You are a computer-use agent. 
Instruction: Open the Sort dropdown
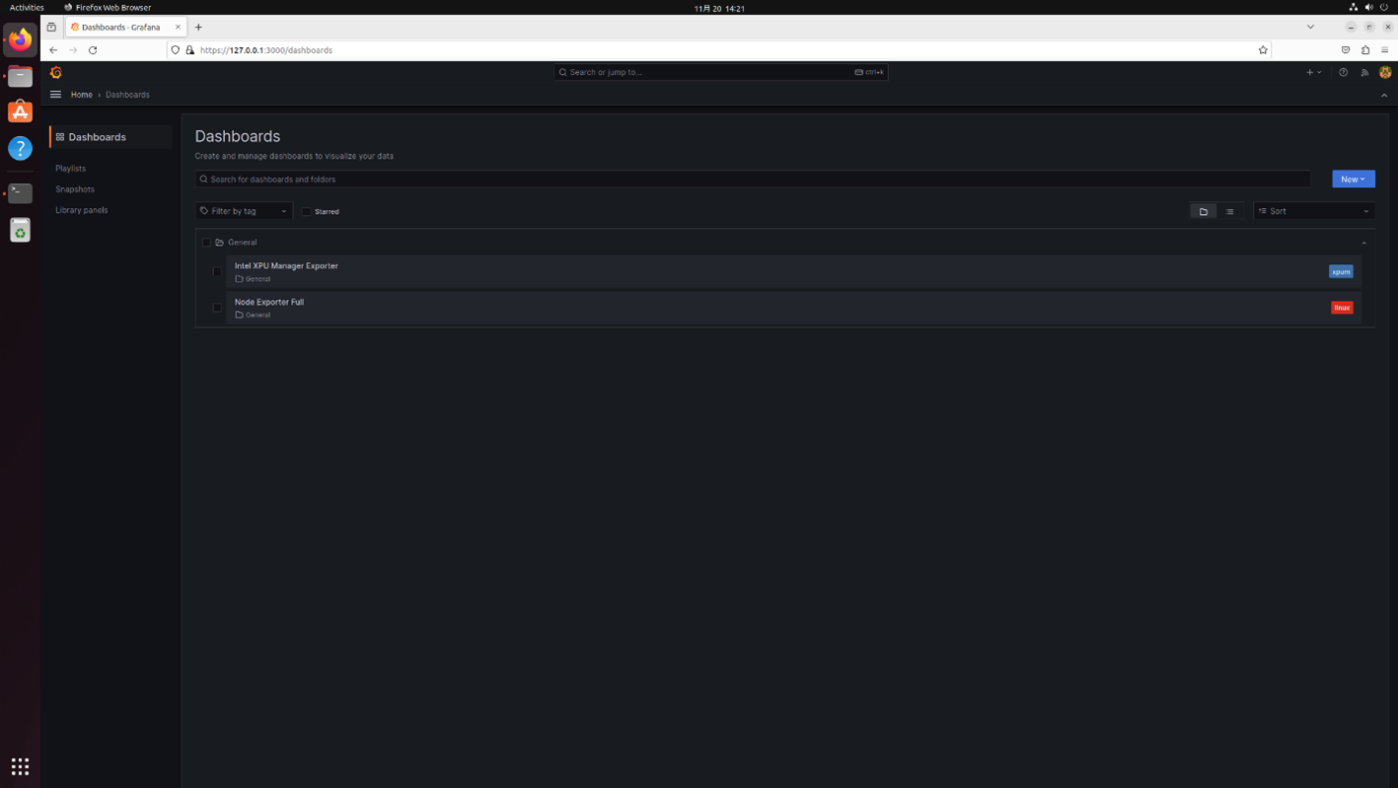[x=1314, y=211]
